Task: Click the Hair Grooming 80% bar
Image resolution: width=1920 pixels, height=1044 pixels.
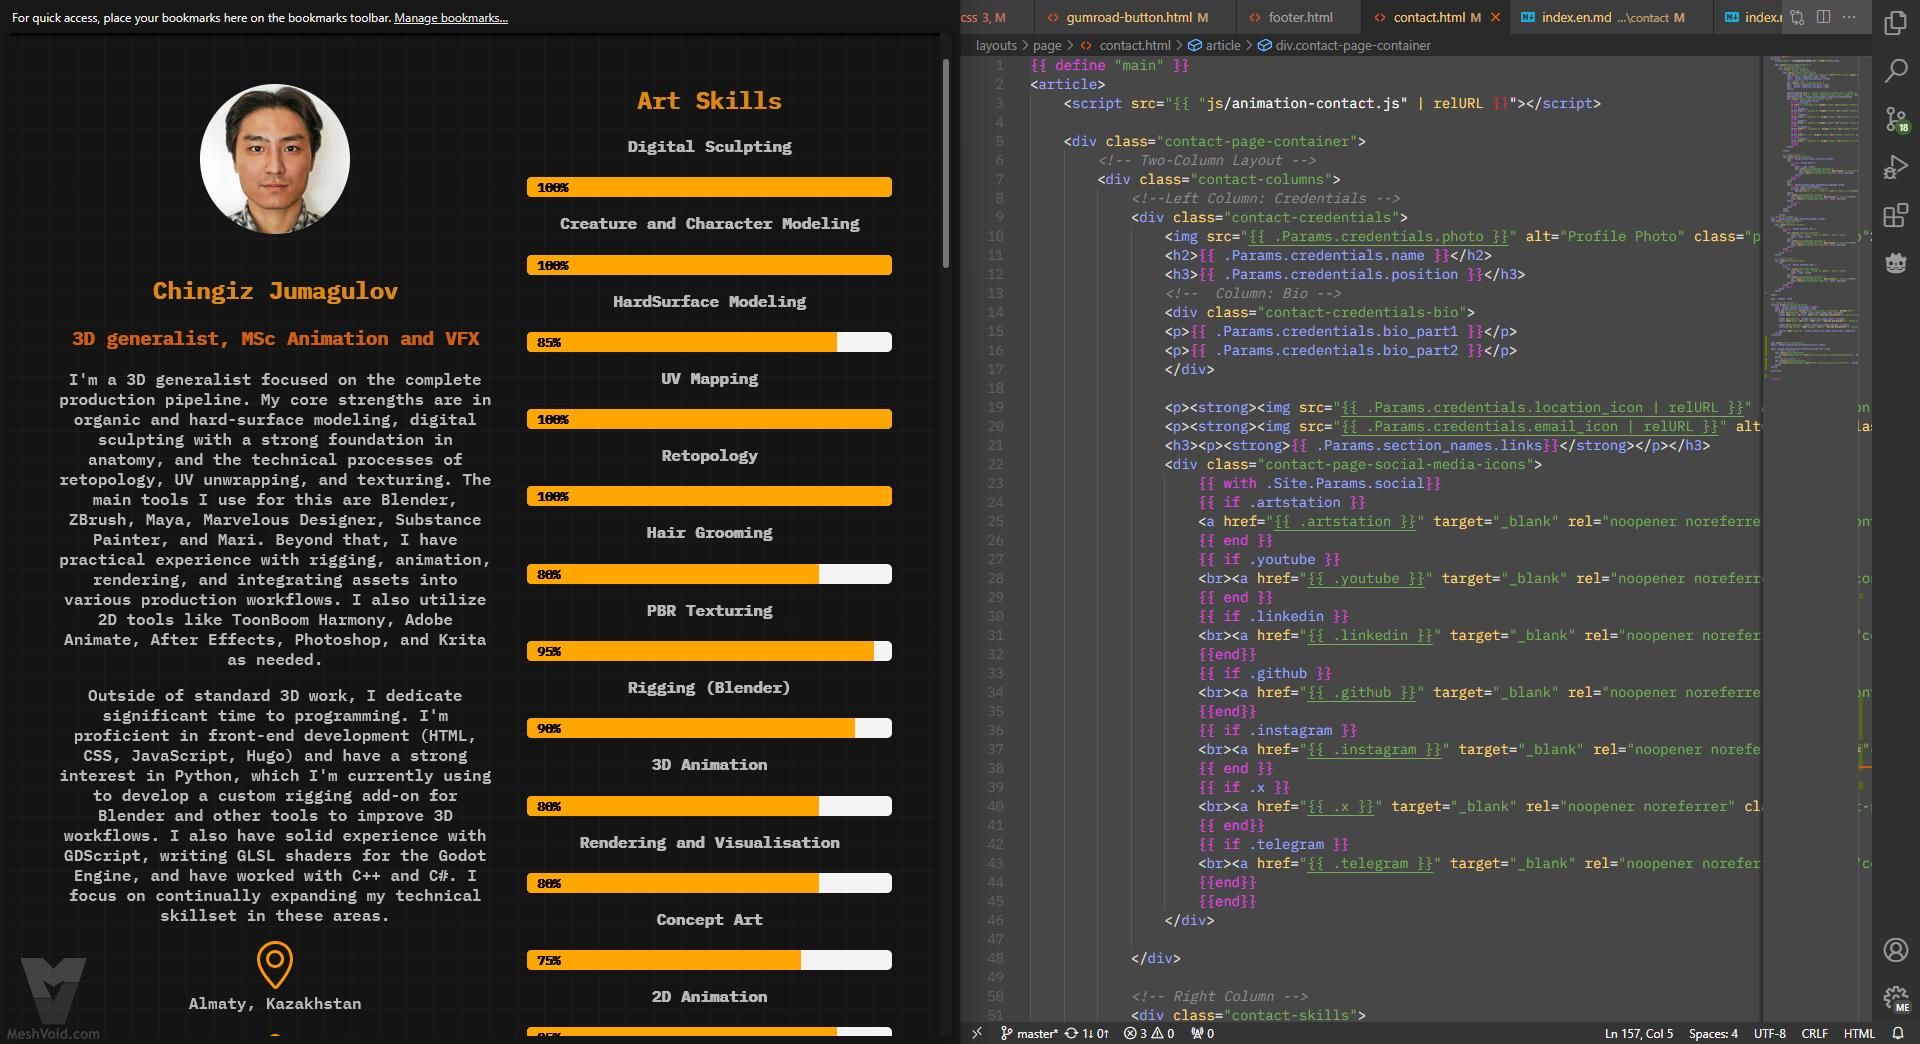Action: tap(709, 574)
